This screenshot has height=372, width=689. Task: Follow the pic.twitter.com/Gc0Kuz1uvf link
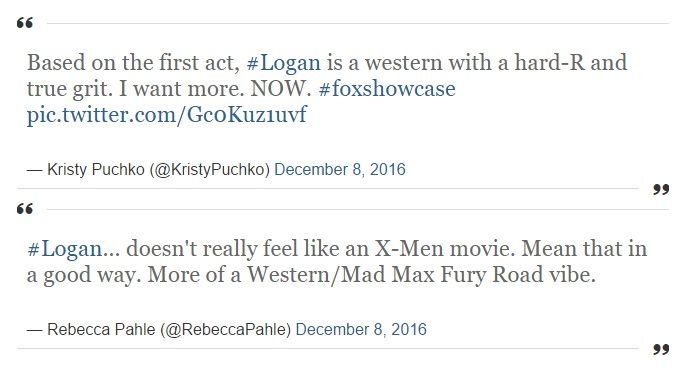(x=167, y=115)
